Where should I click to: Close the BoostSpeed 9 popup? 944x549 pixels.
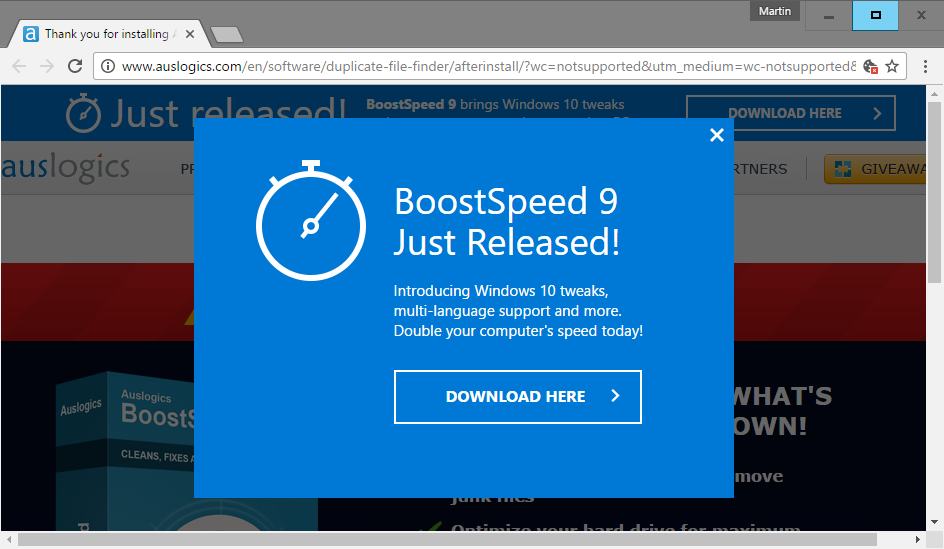coord(716,135)
